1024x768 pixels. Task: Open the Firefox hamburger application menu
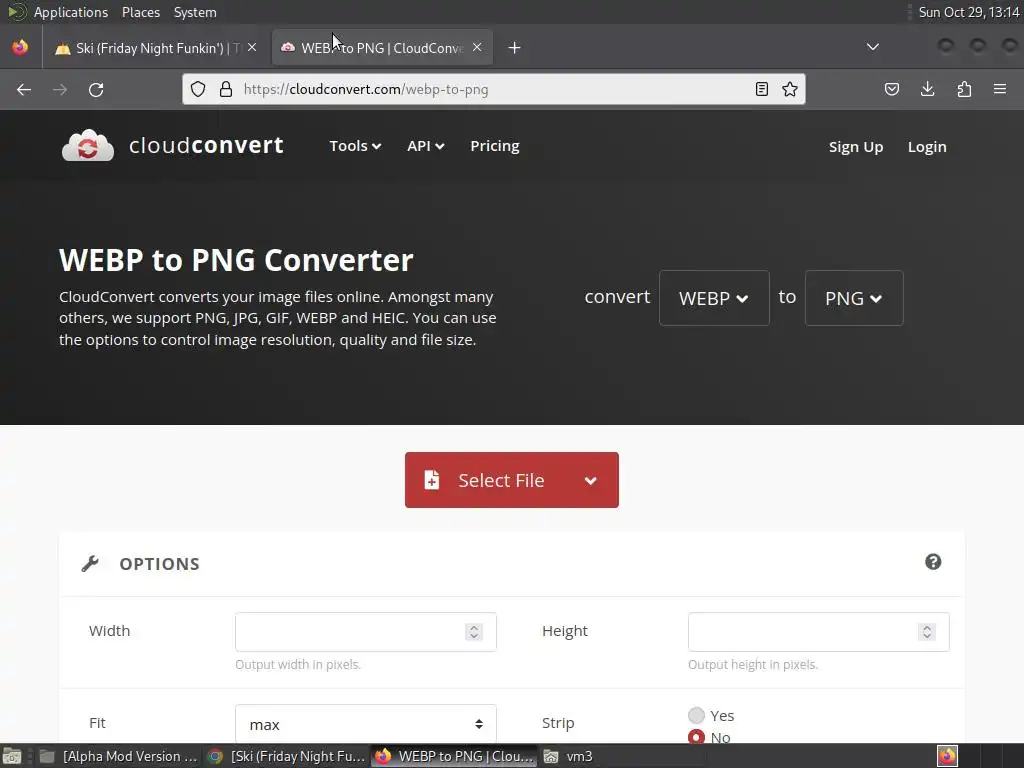(1000, 89)
